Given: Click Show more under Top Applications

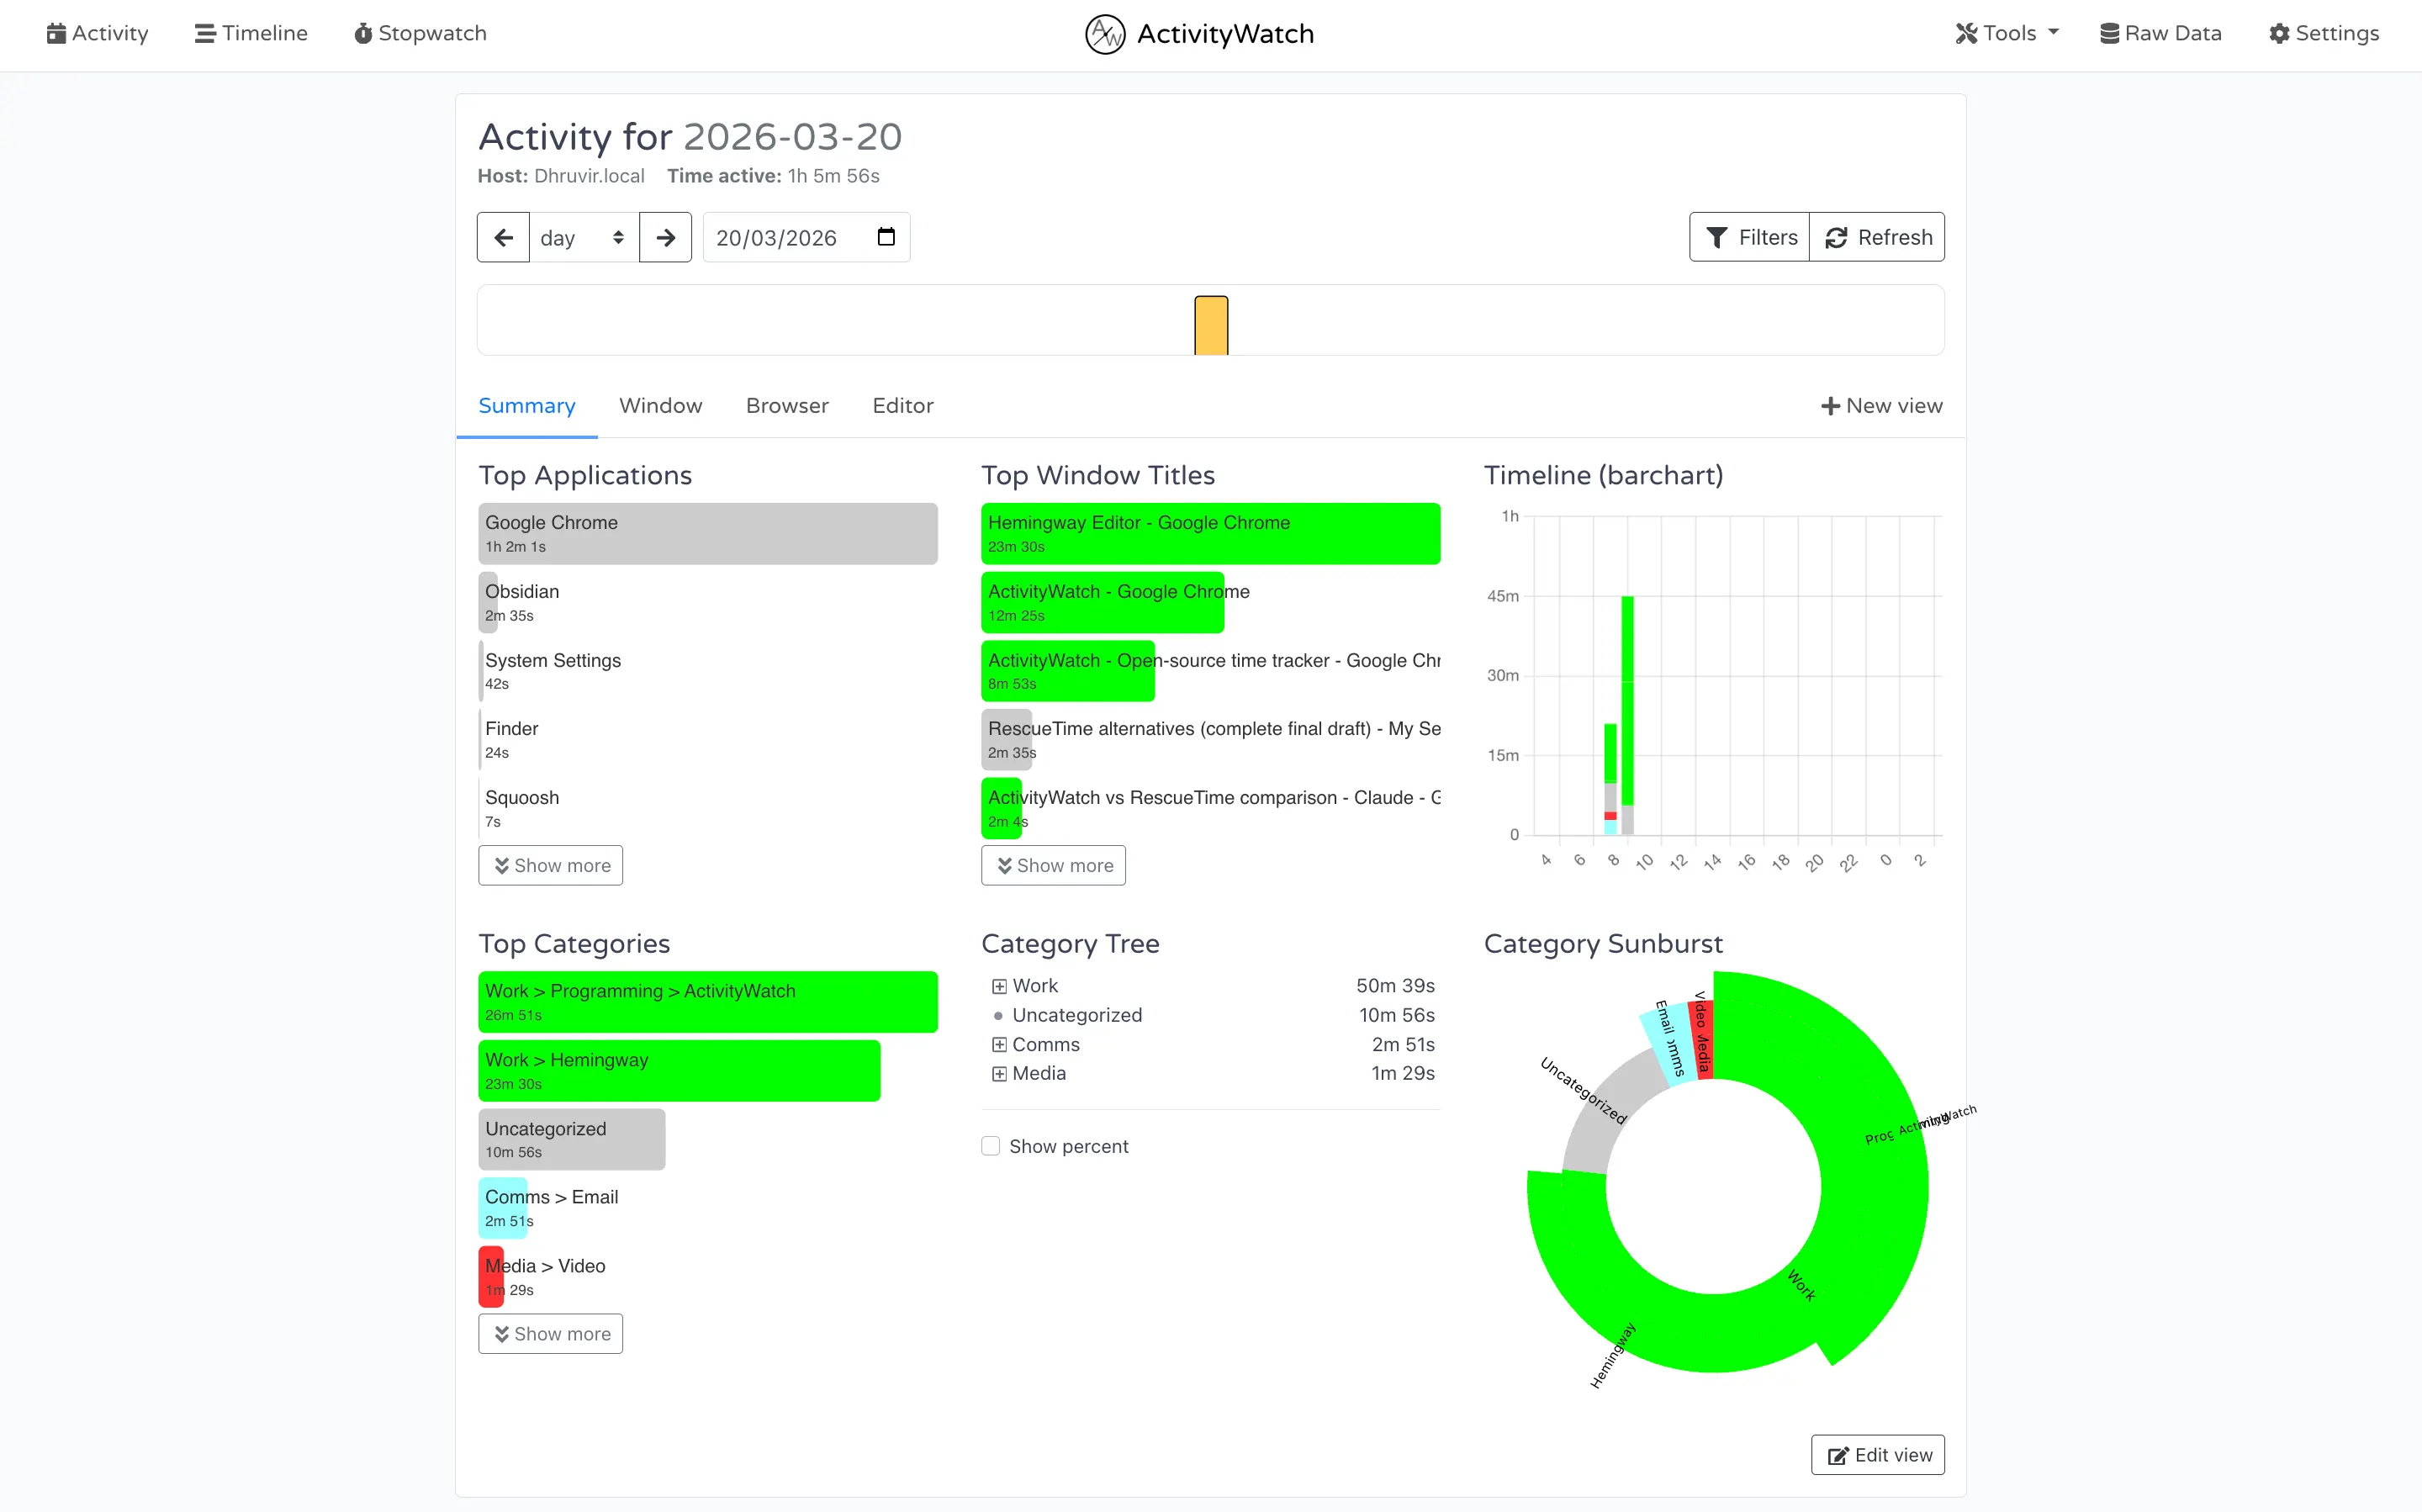Looking at the screenshot, I should click(551, 865).
